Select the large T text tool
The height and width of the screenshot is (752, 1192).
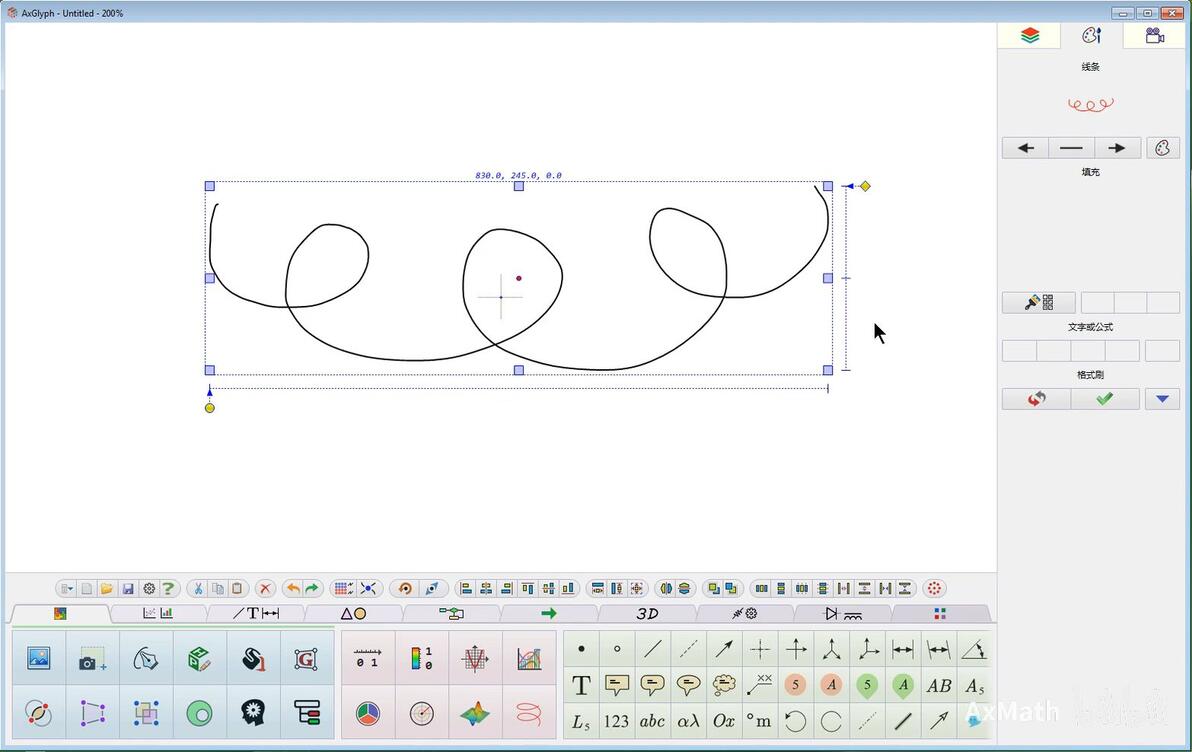581,685
